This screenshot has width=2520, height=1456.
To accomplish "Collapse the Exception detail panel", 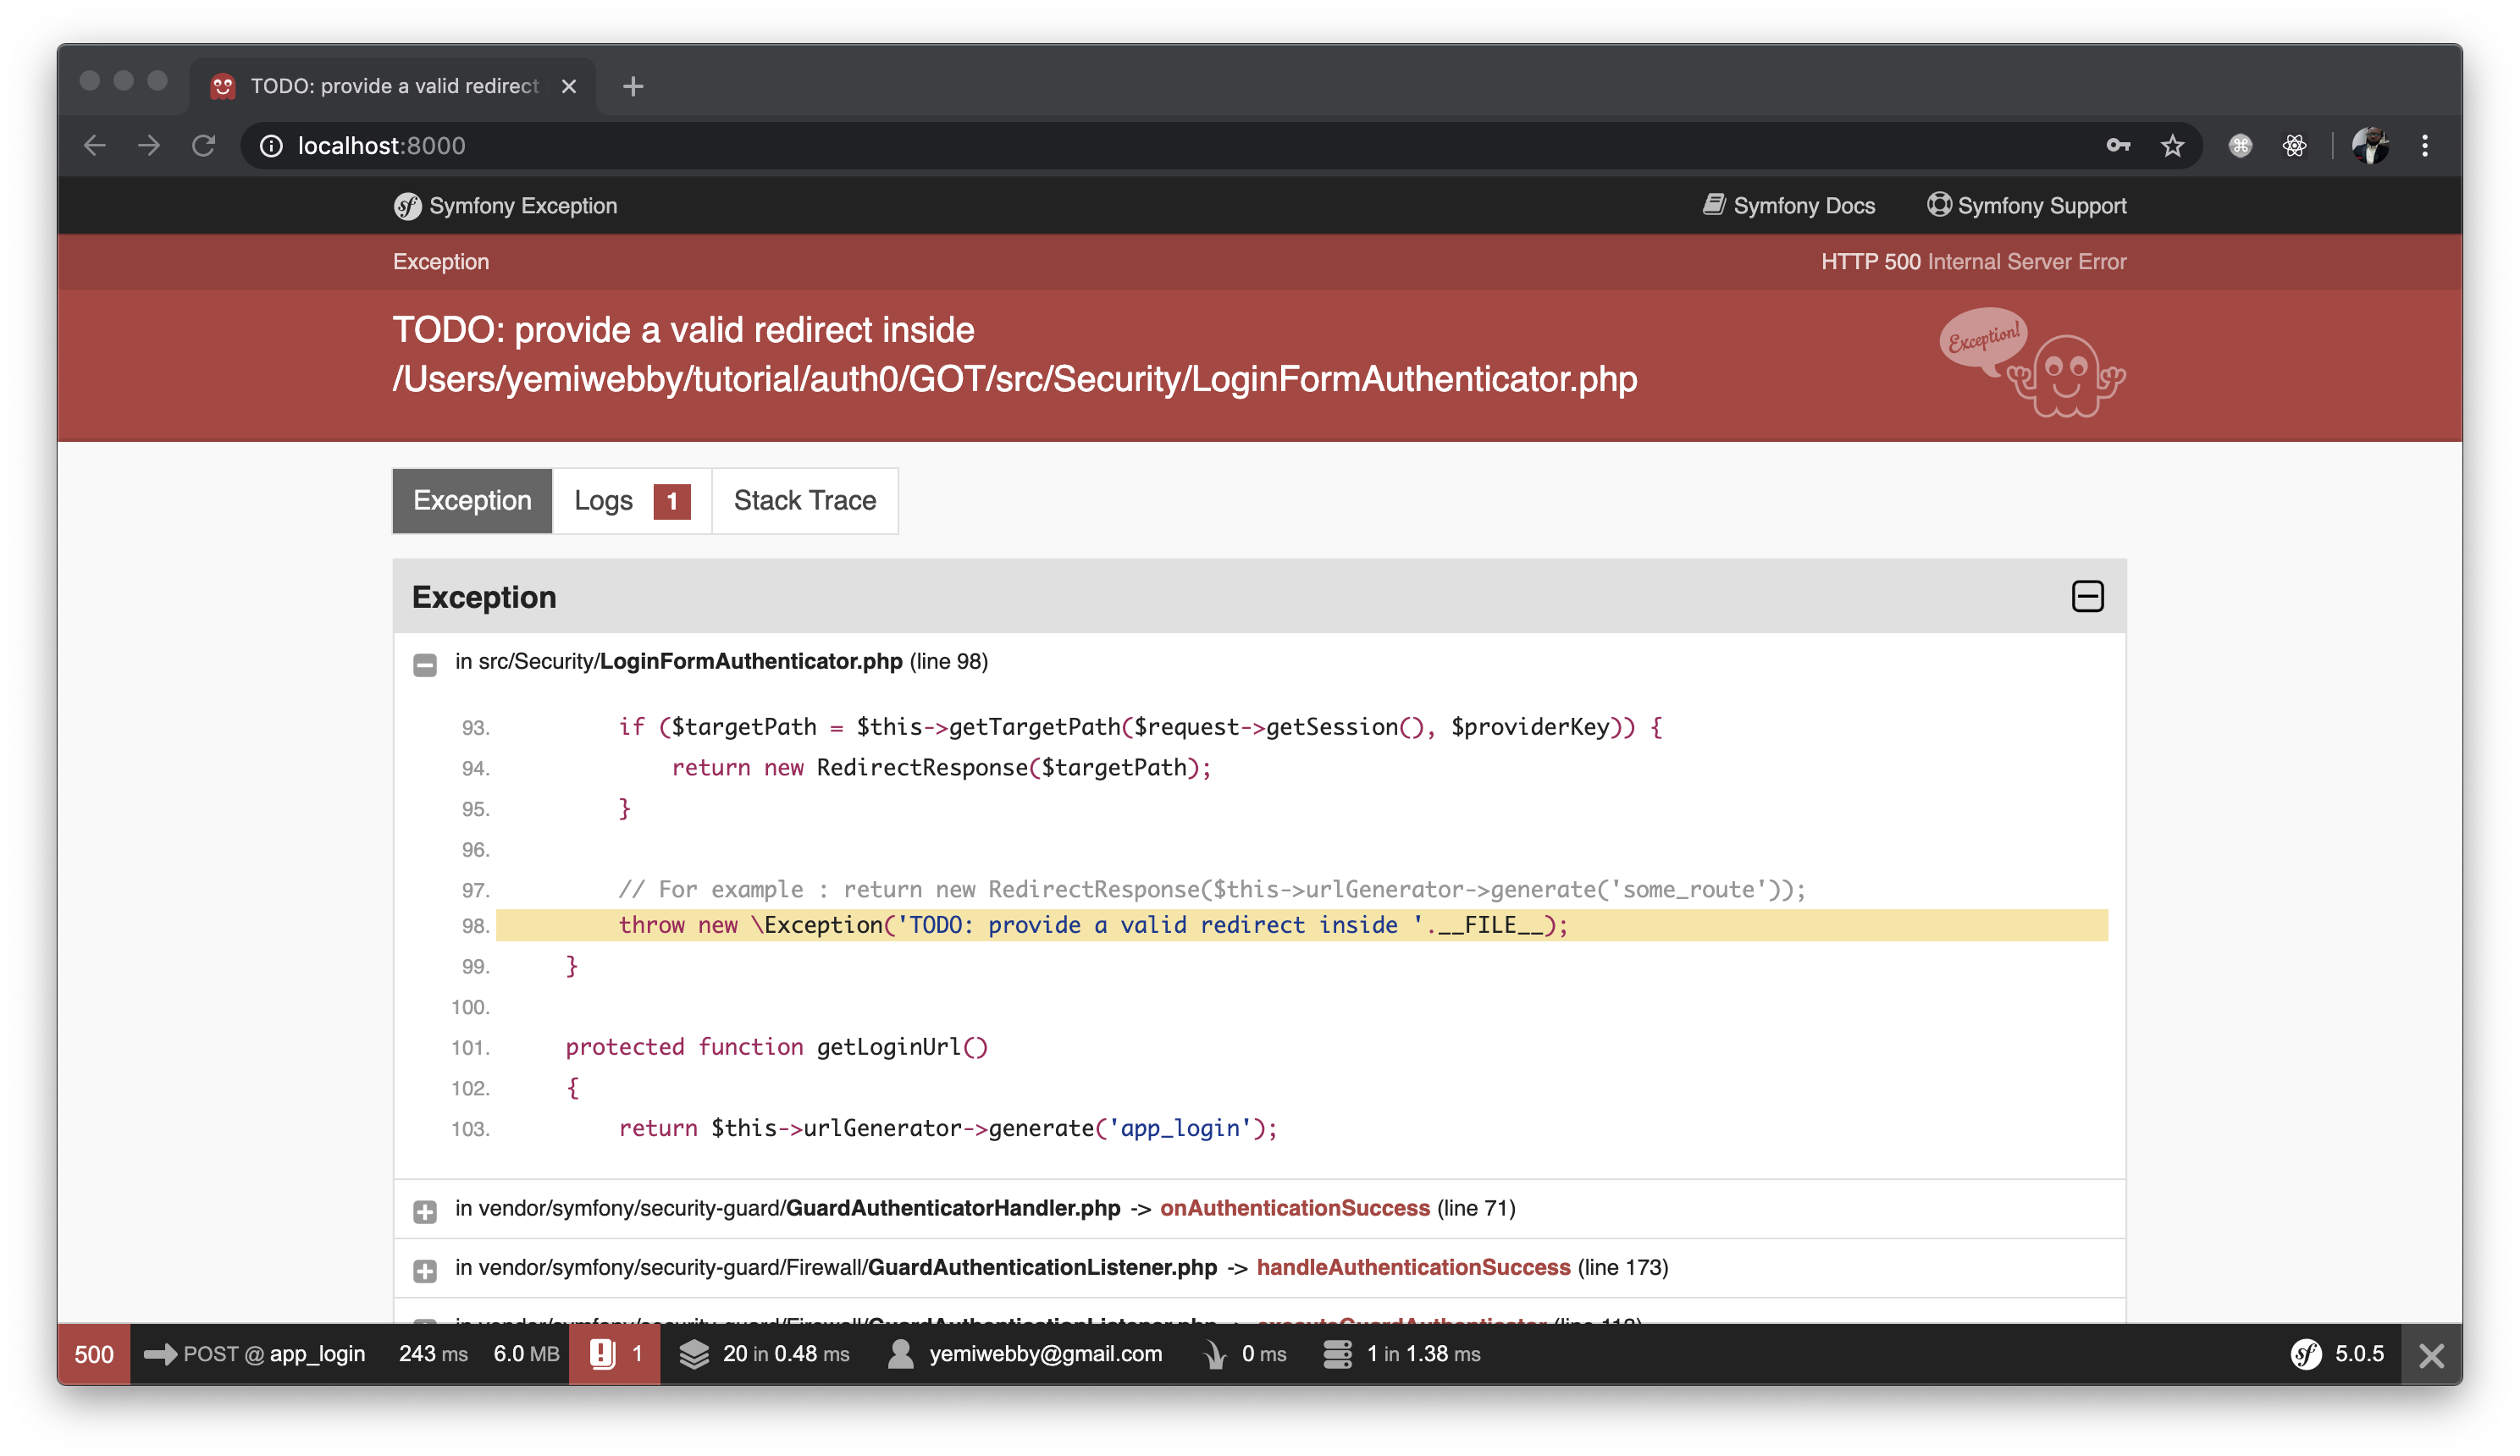I will (2086, 596).
